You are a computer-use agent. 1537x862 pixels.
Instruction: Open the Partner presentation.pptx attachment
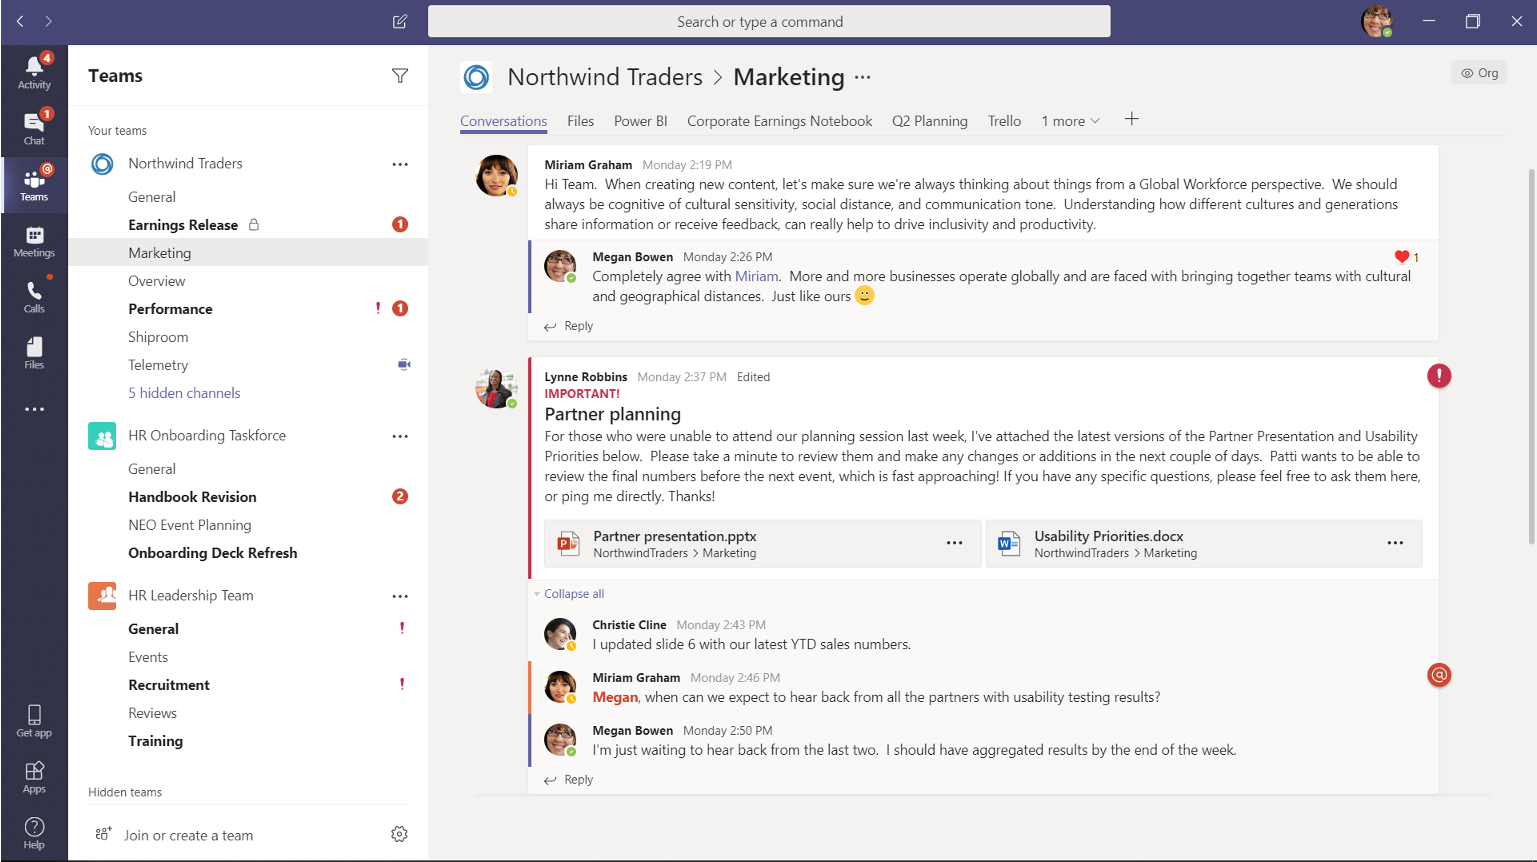coord(763,544)
